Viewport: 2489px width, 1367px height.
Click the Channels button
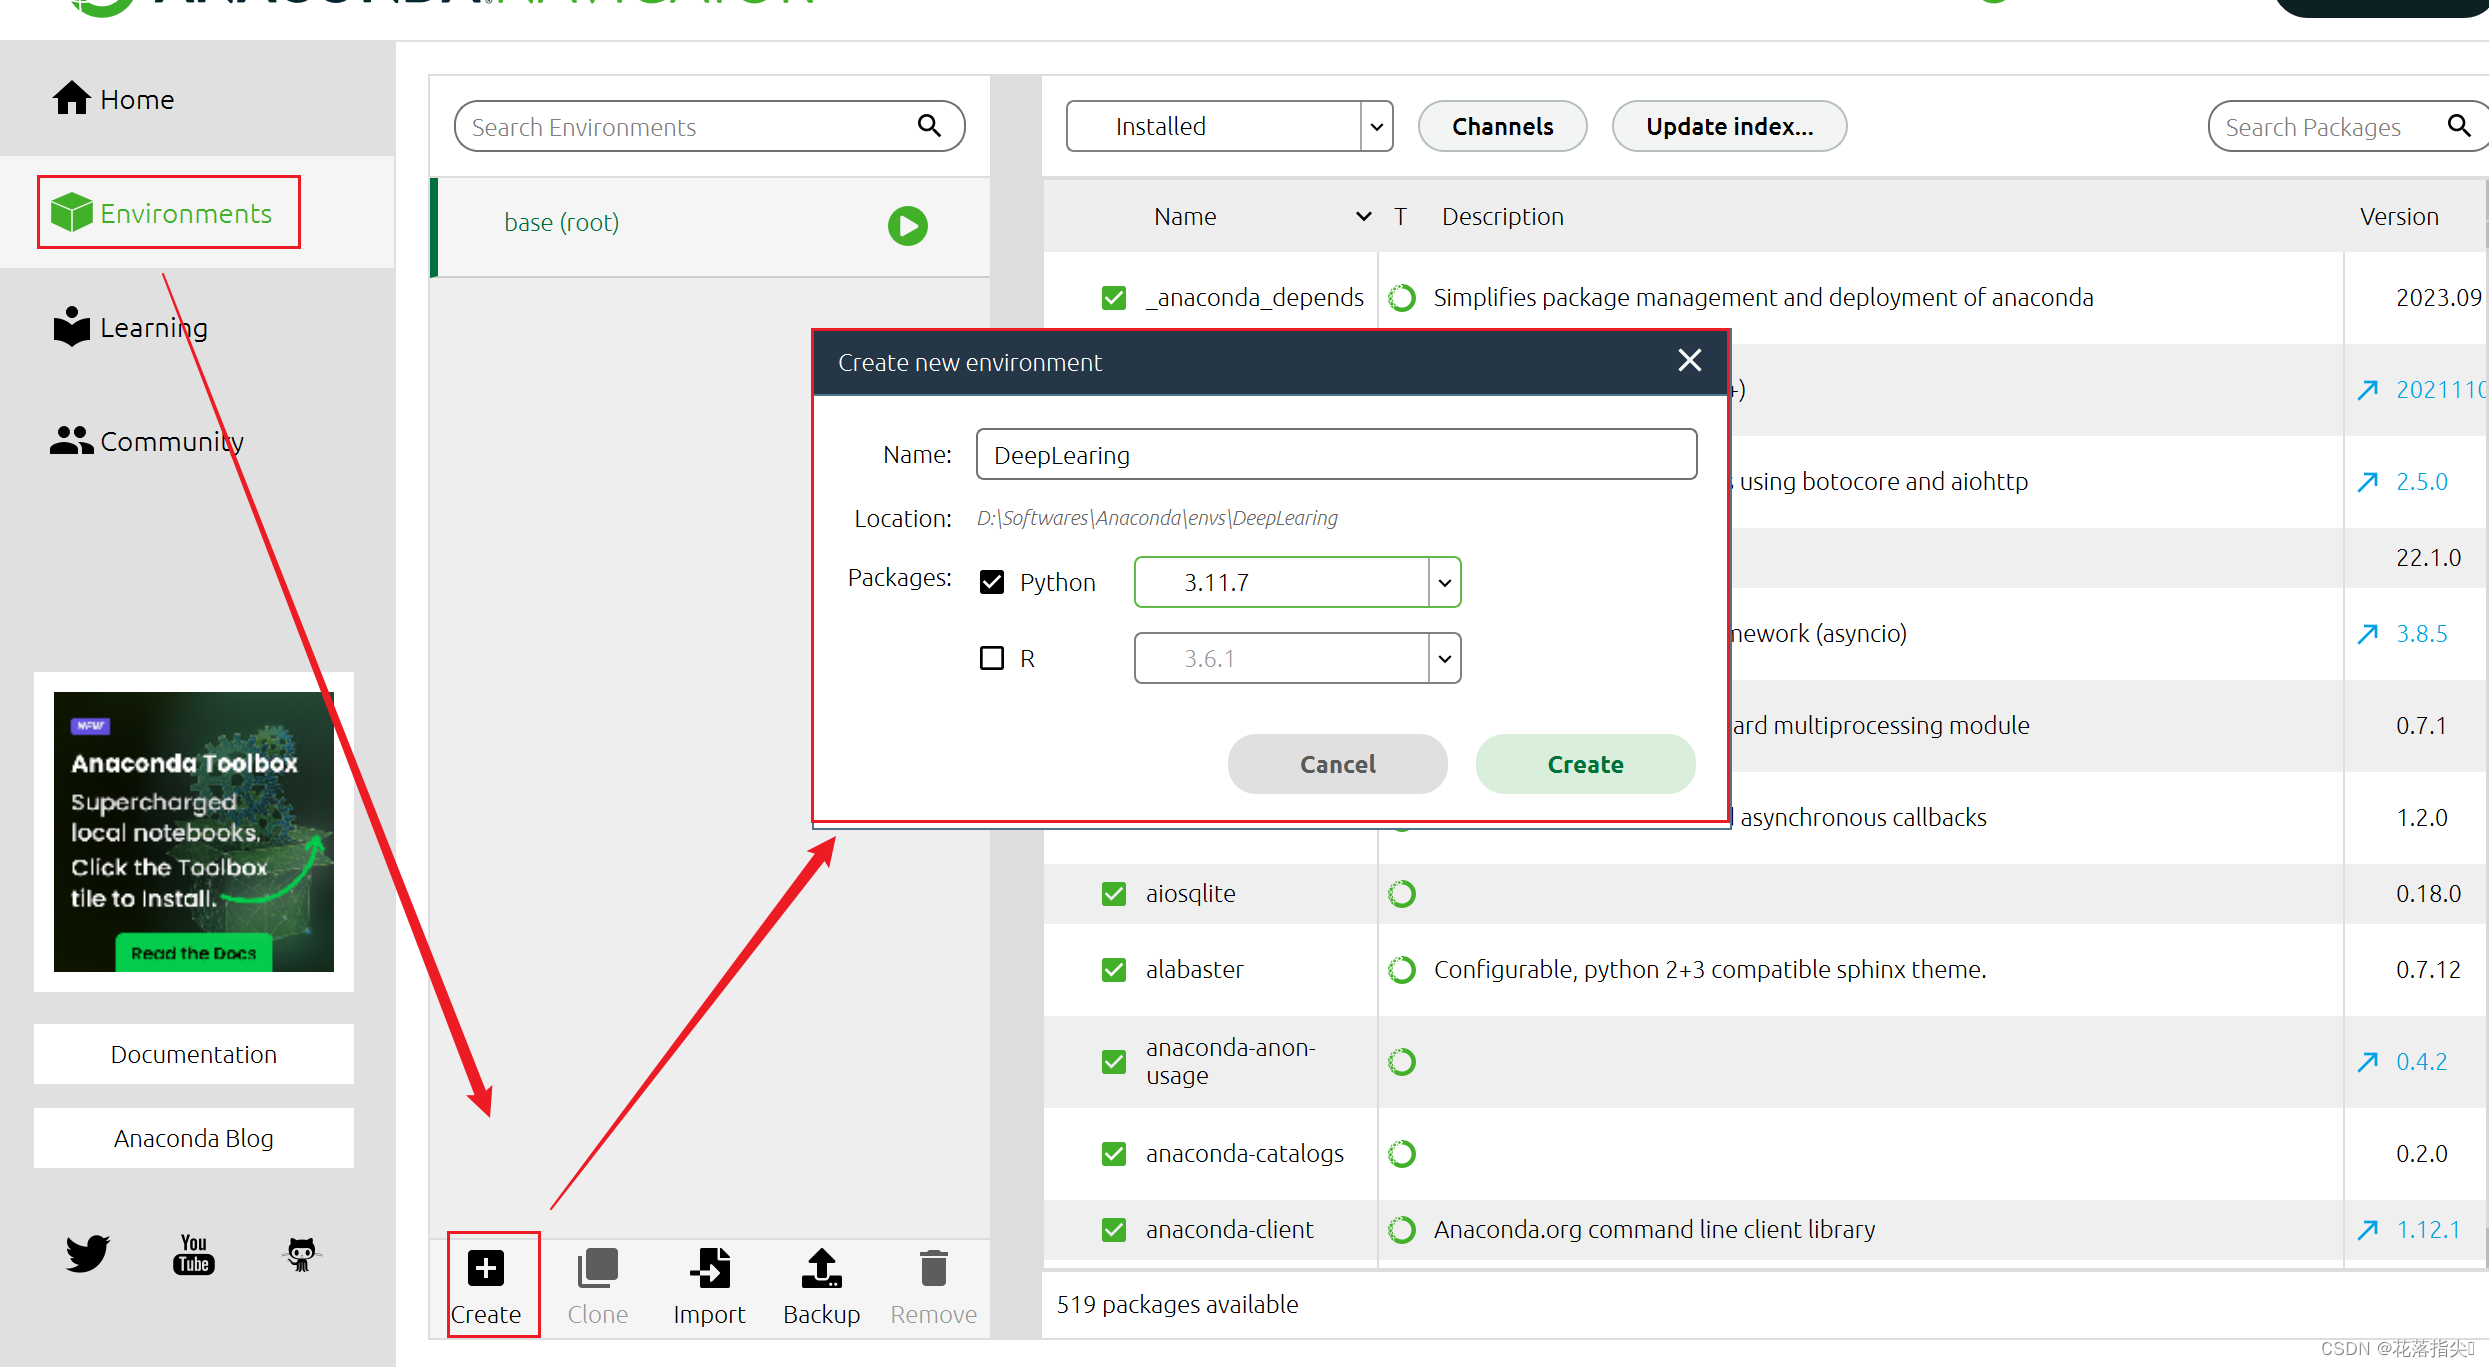point(1502,126)
